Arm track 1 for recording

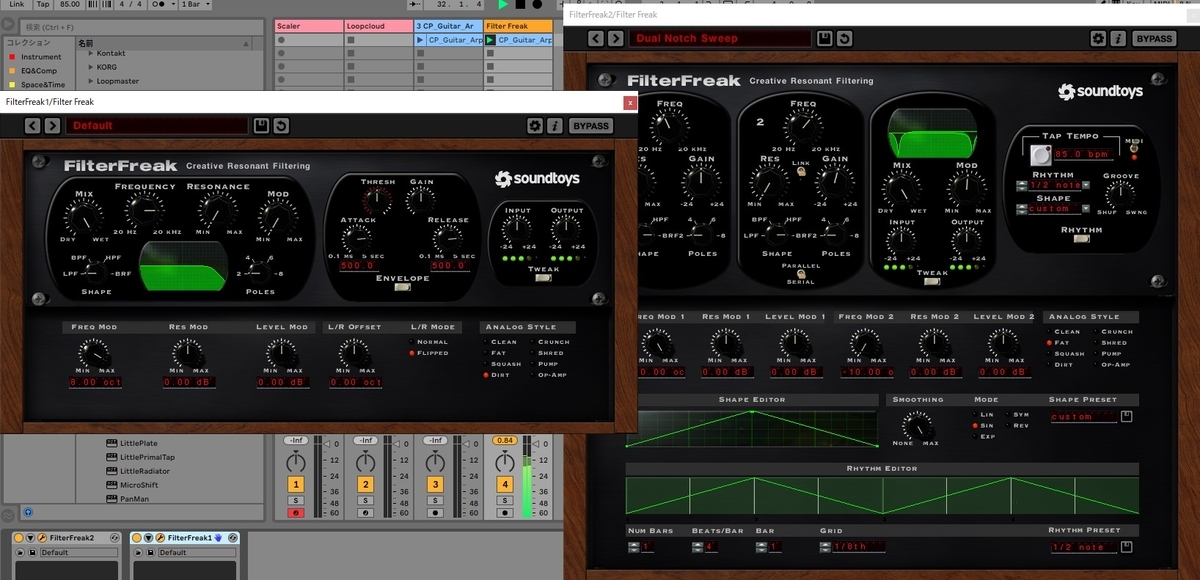[295, 513]
